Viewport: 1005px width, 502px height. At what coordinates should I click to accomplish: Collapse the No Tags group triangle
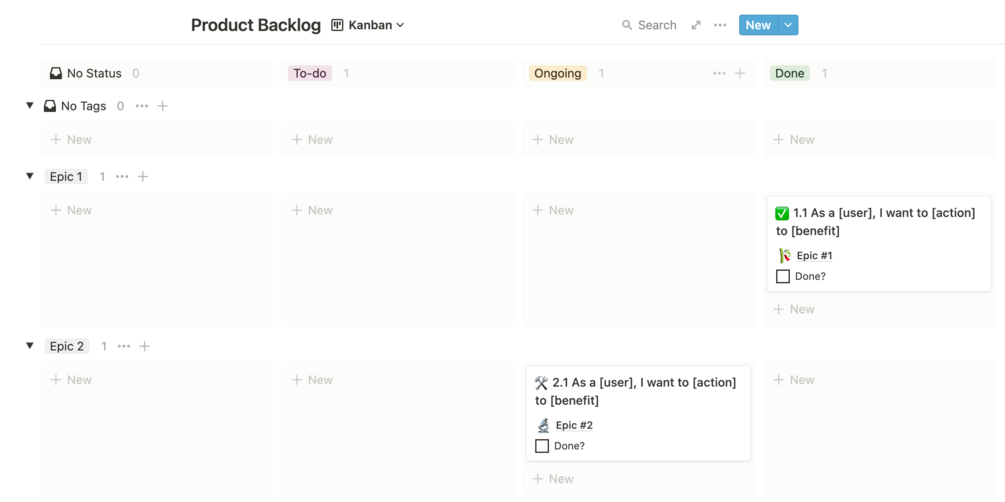pos(30,105)
